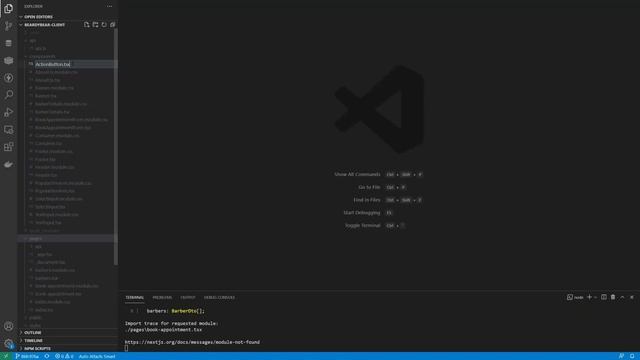
Task: Expand the public folder
Action: point(35,318)
